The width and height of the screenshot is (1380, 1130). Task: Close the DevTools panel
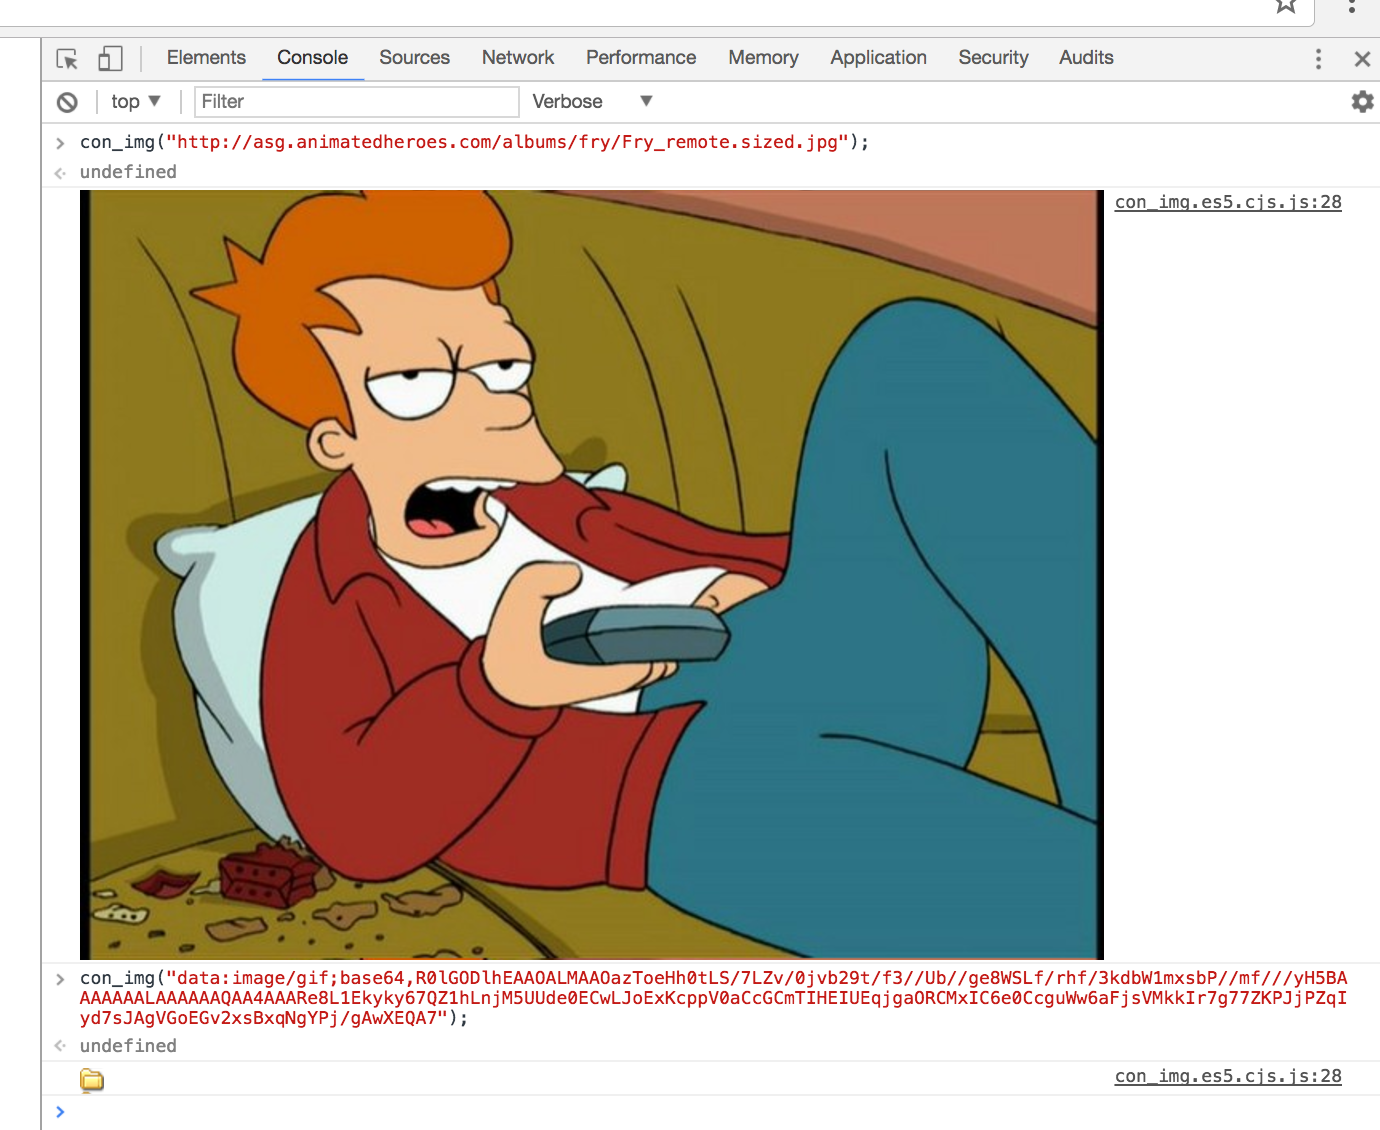[1362, 59]
